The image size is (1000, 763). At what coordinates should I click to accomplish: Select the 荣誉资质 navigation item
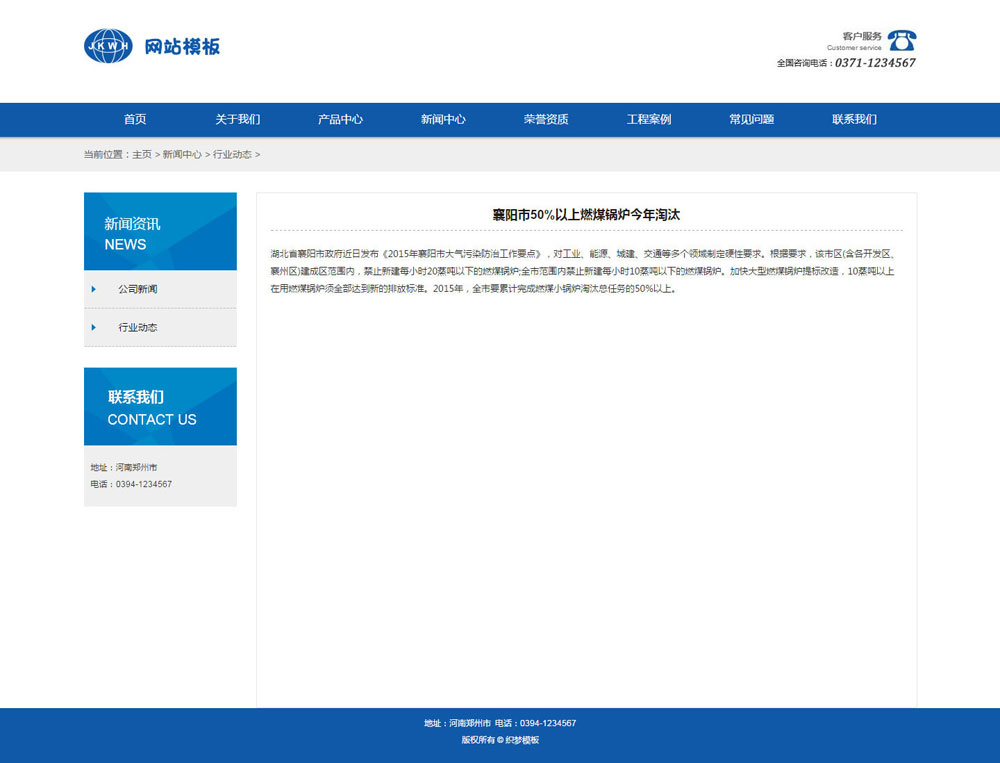[x=546, y=119]
